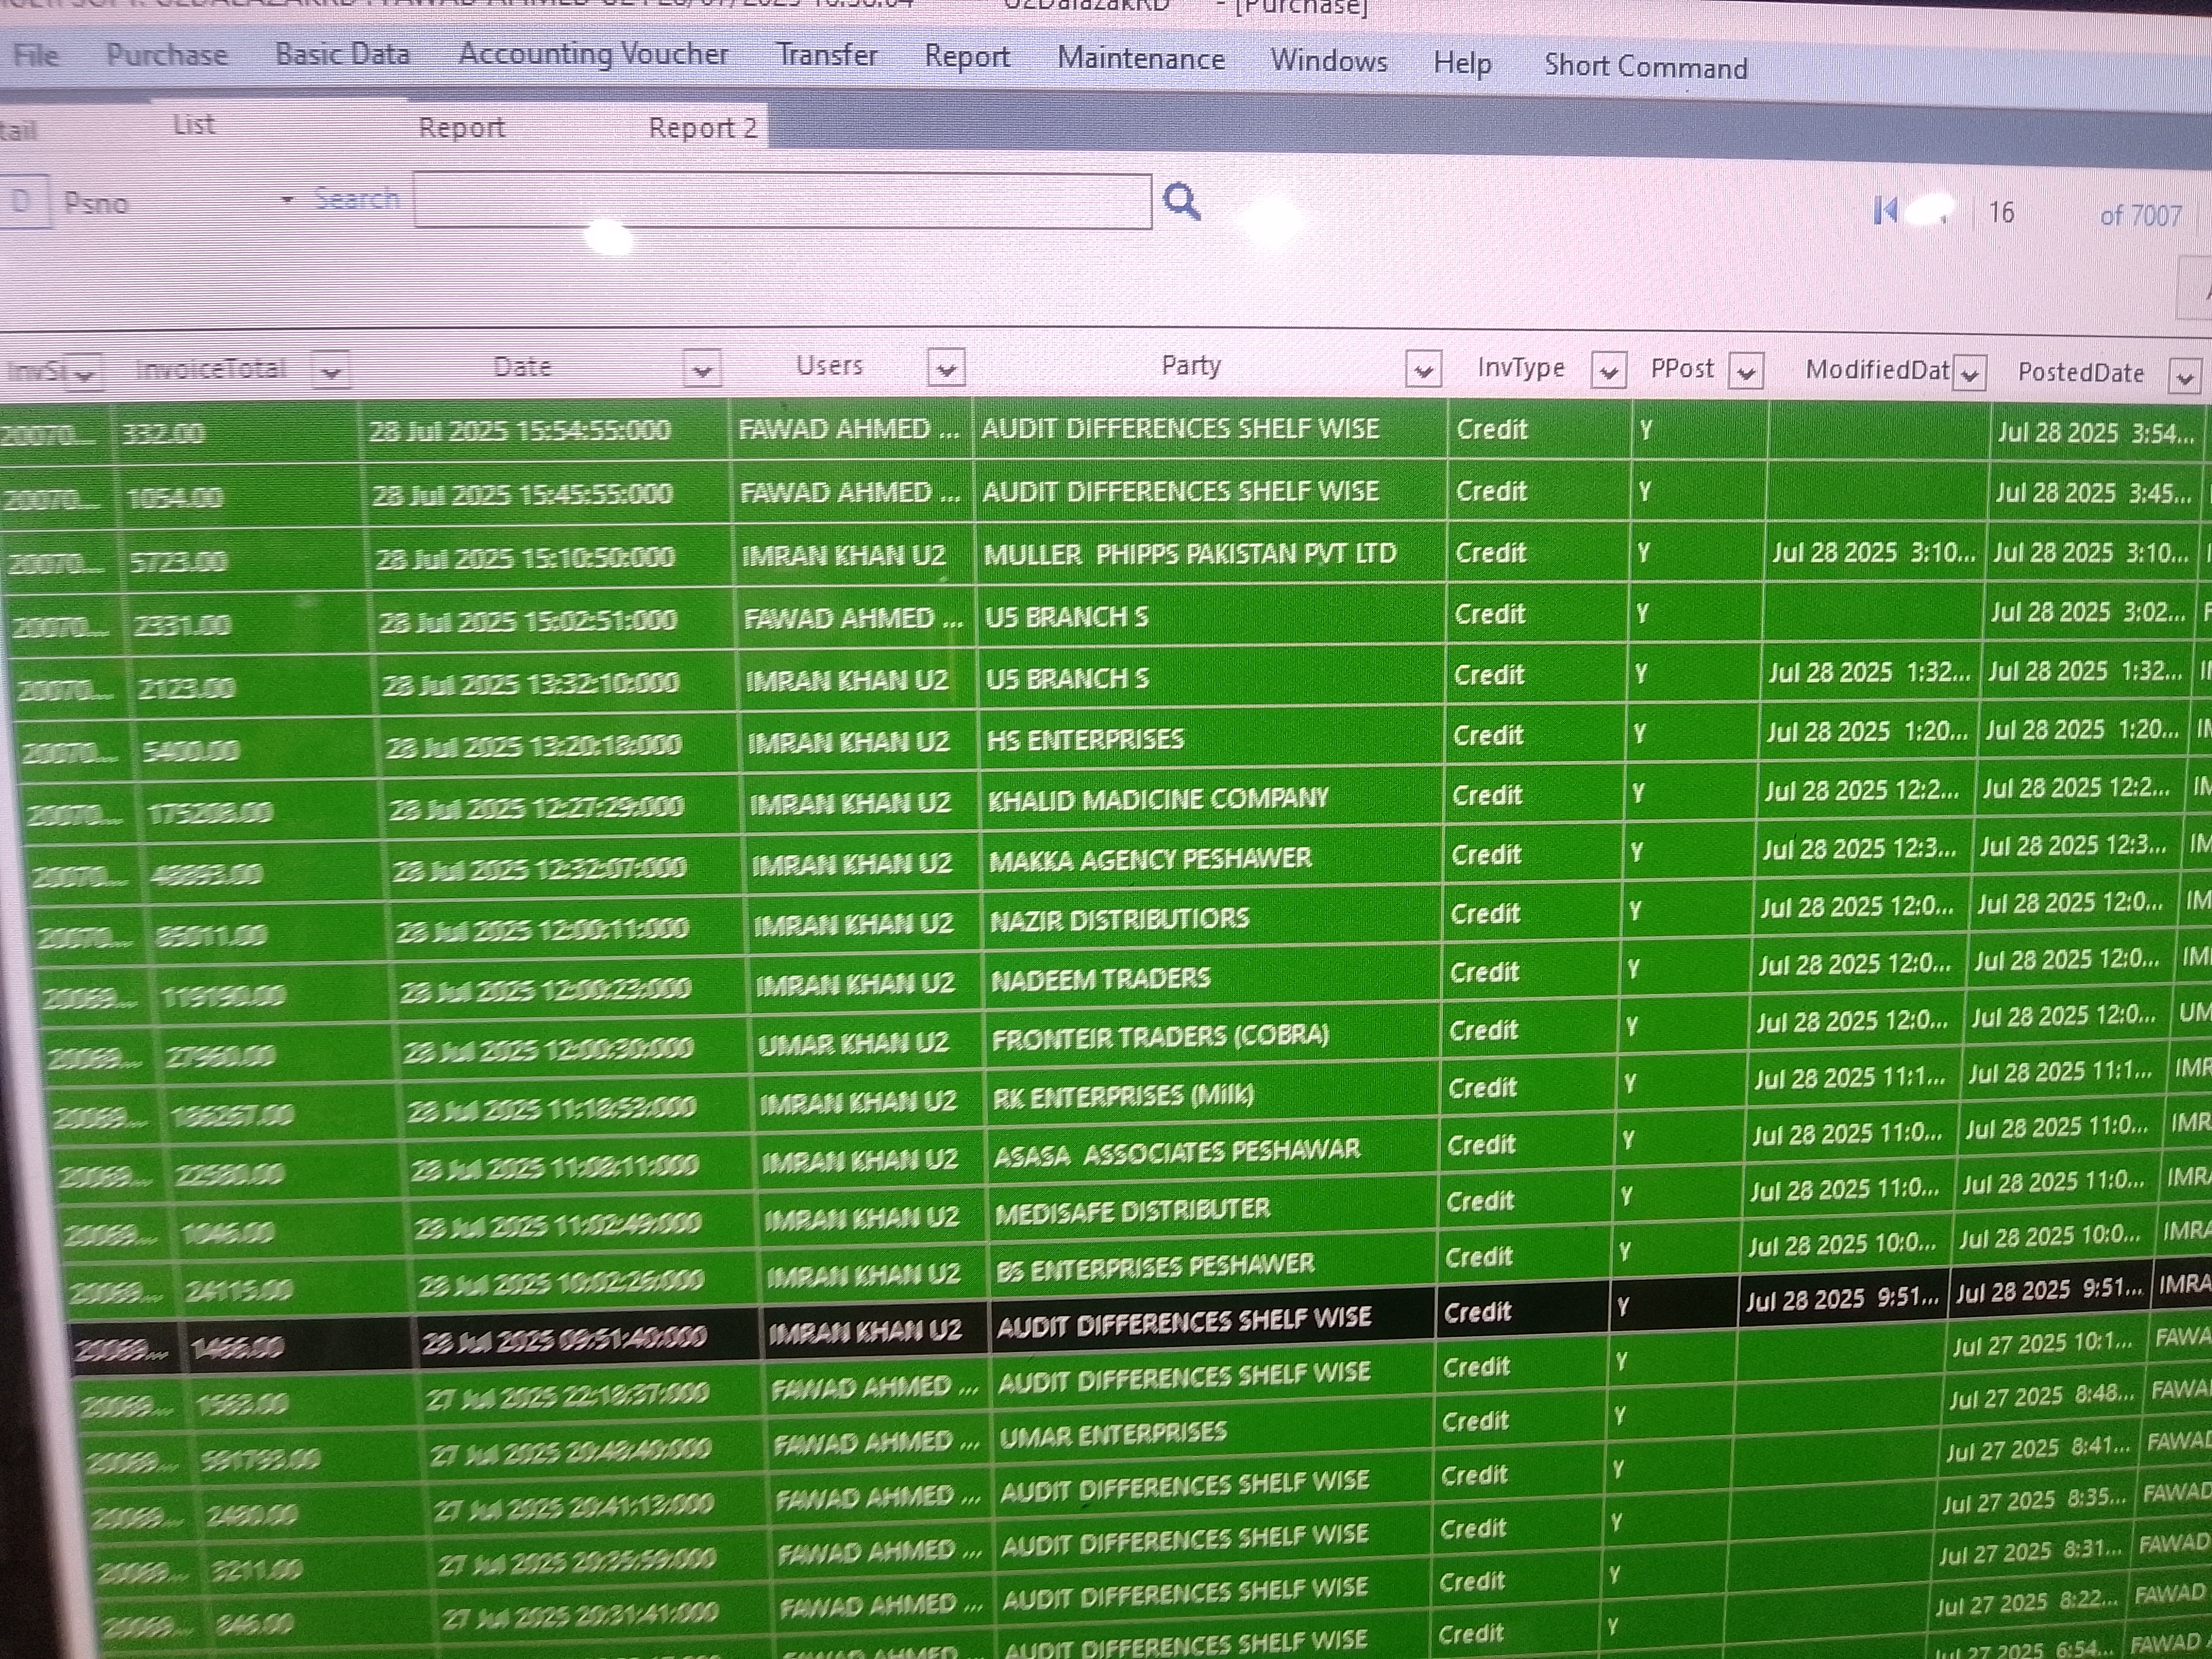Click the magnifying glass search icon
2212x1659 pixels.
pyautogui.click(x=1182, y=202)
